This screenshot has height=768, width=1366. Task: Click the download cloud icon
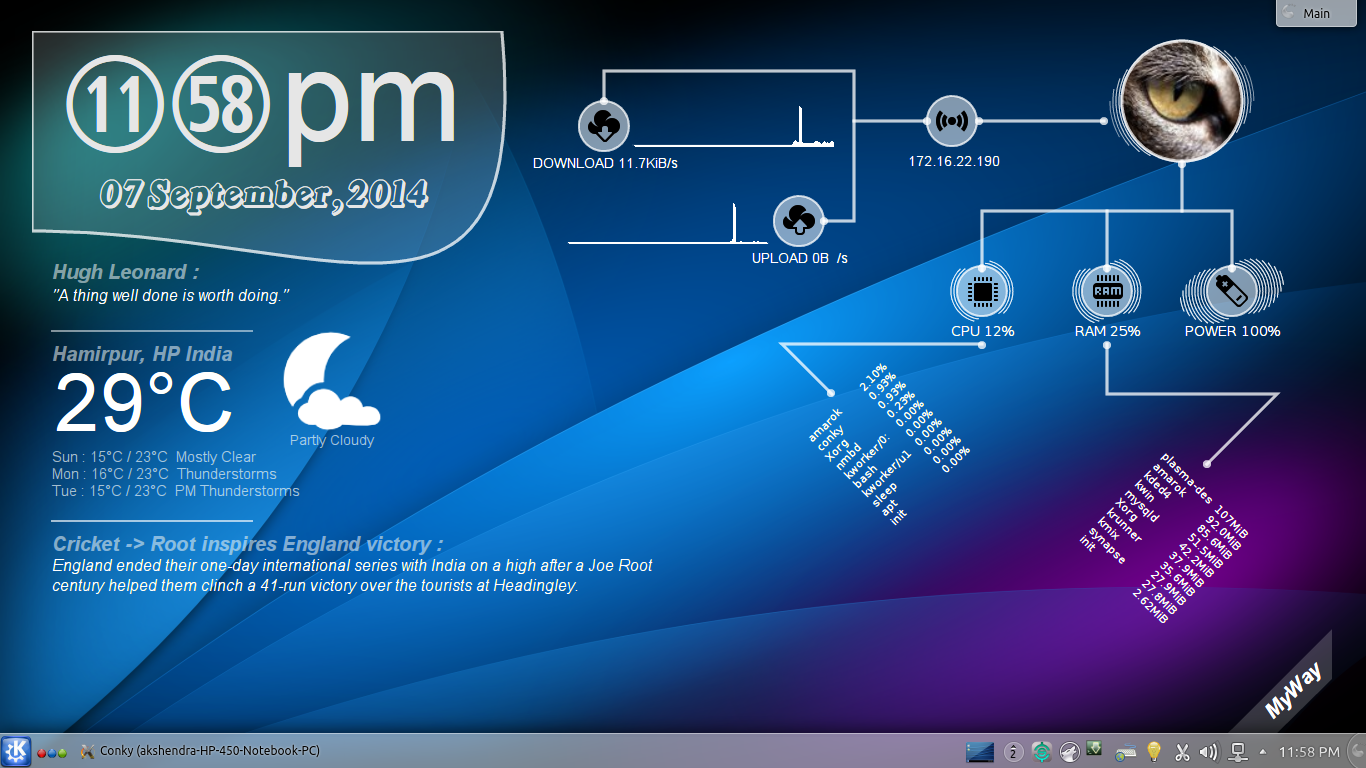[603, 127]
